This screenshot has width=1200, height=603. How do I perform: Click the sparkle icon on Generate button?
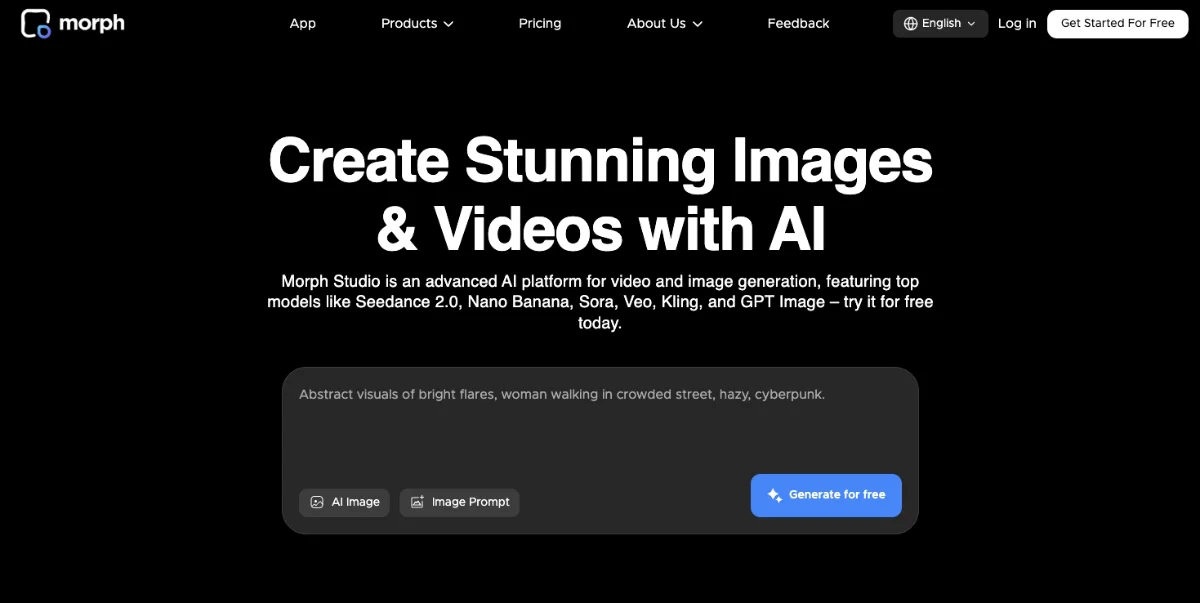coord(774,495)
